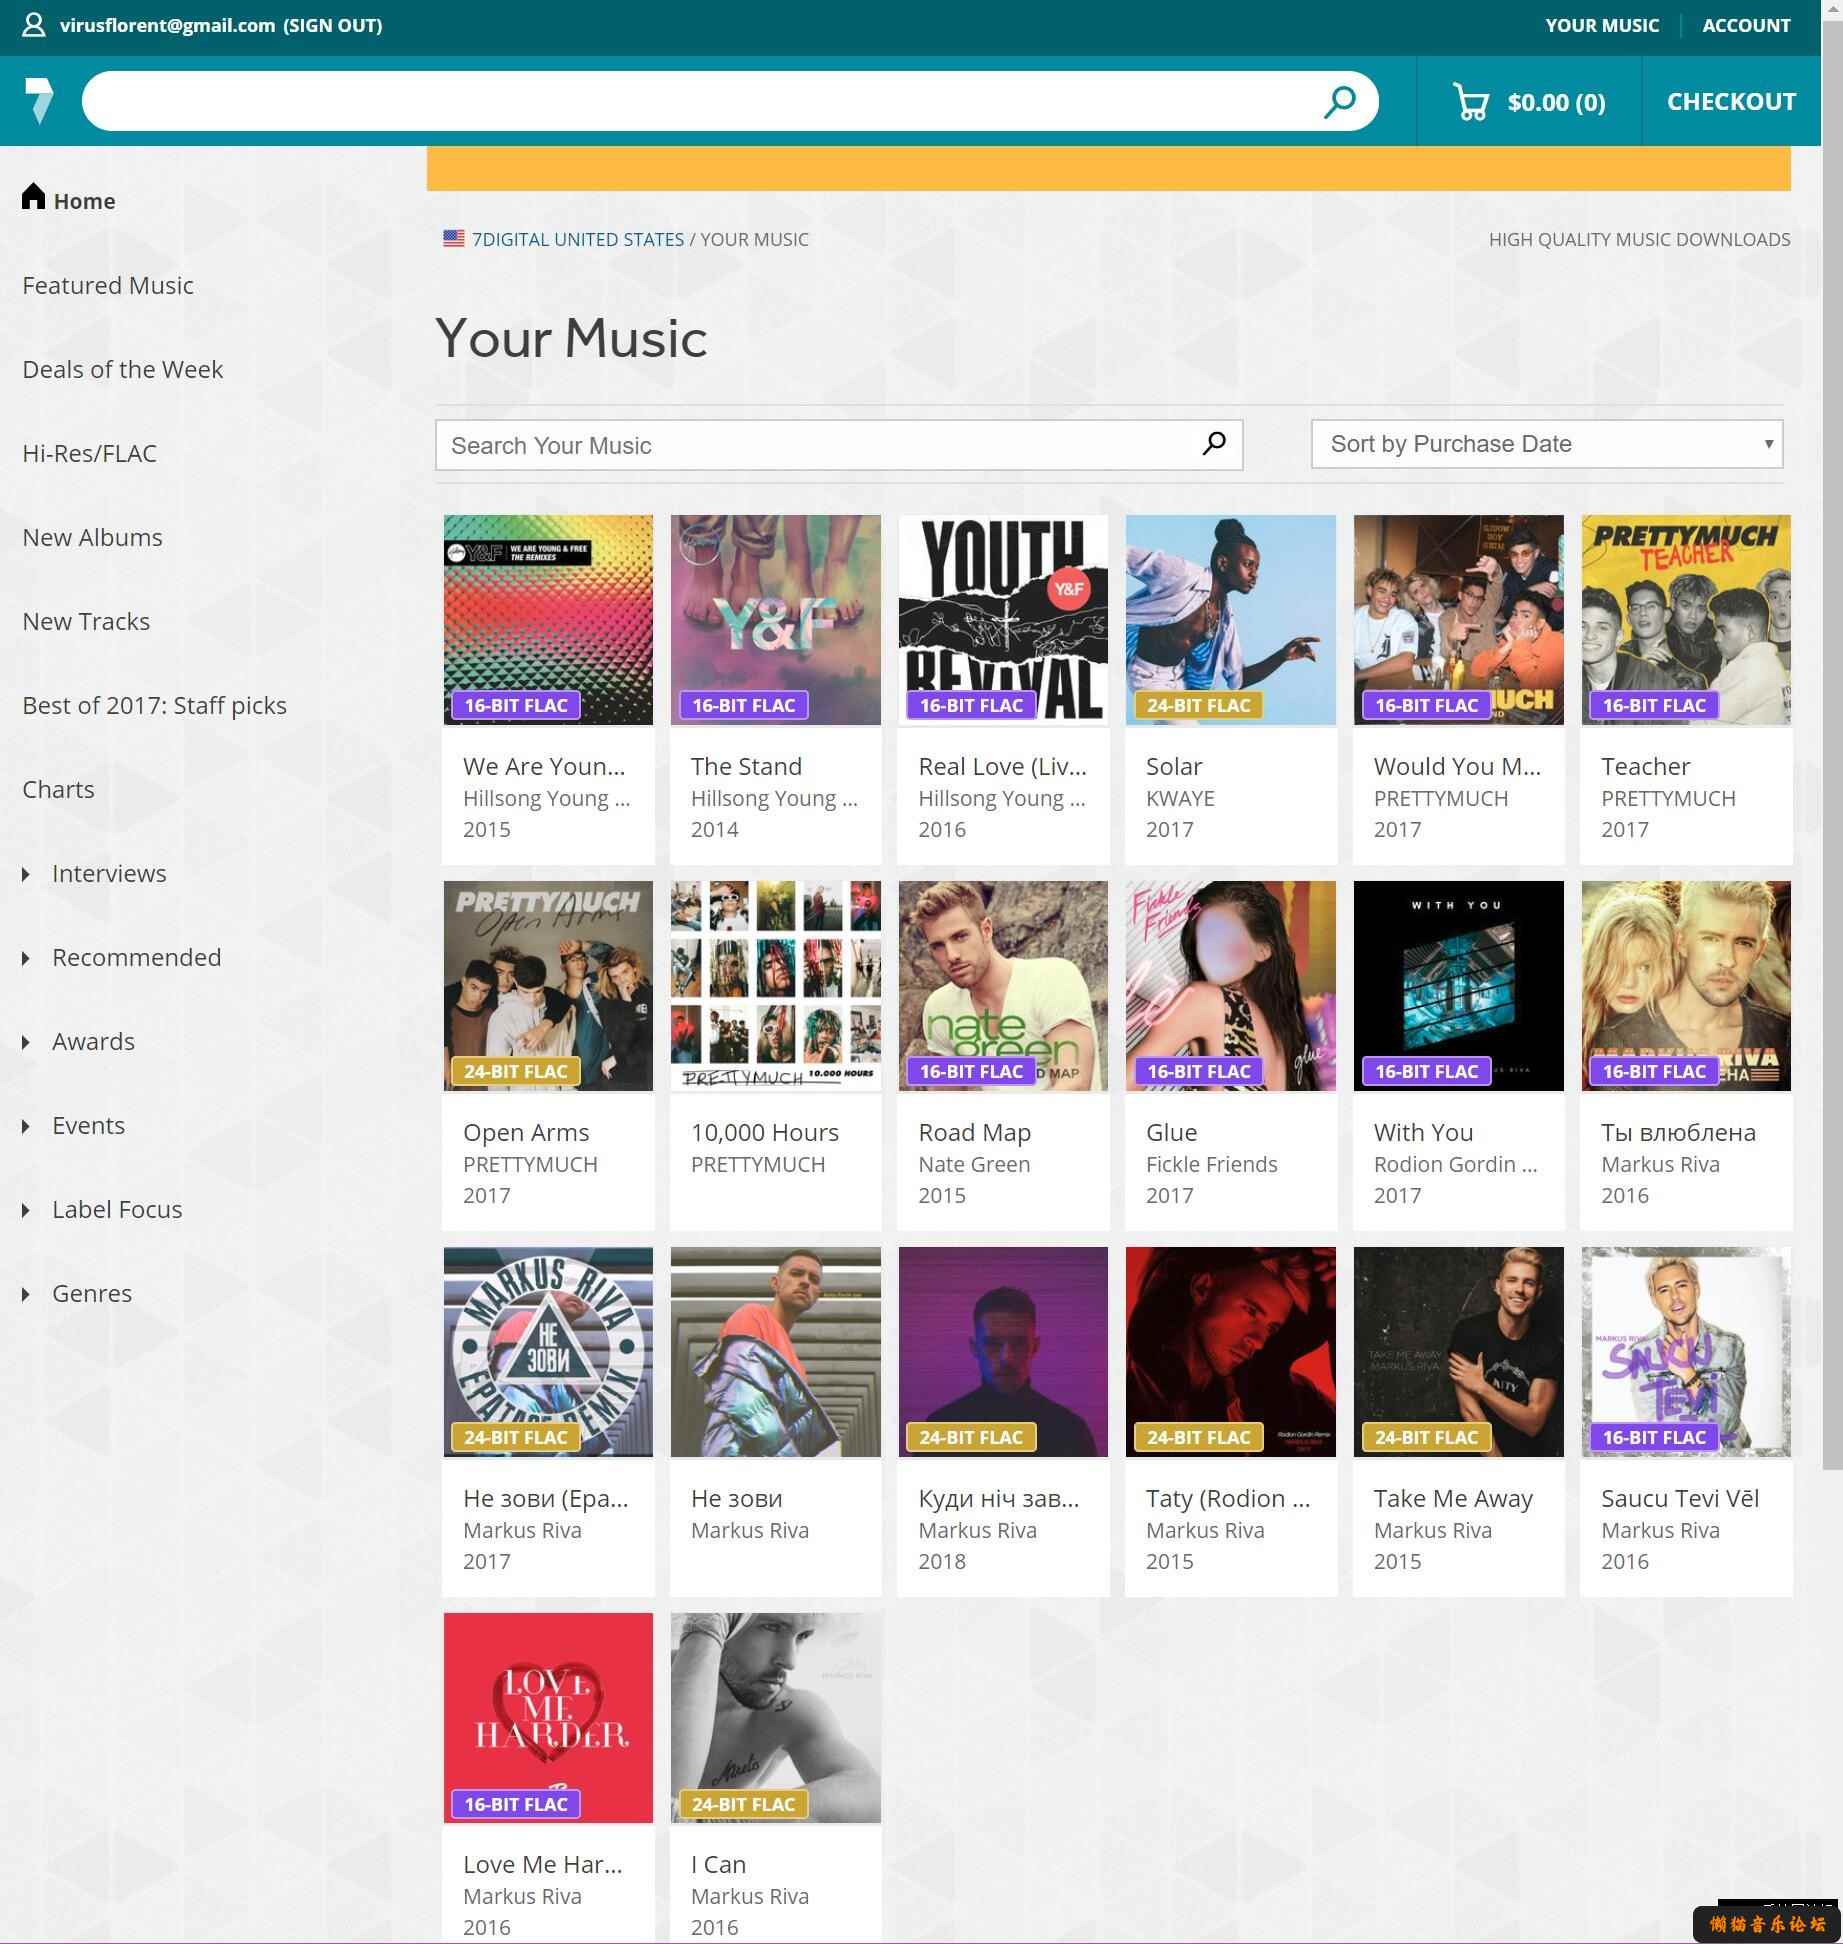Click the Take Me Away title text
The image size is (1843, 1944).
tap(1453, 1499)
